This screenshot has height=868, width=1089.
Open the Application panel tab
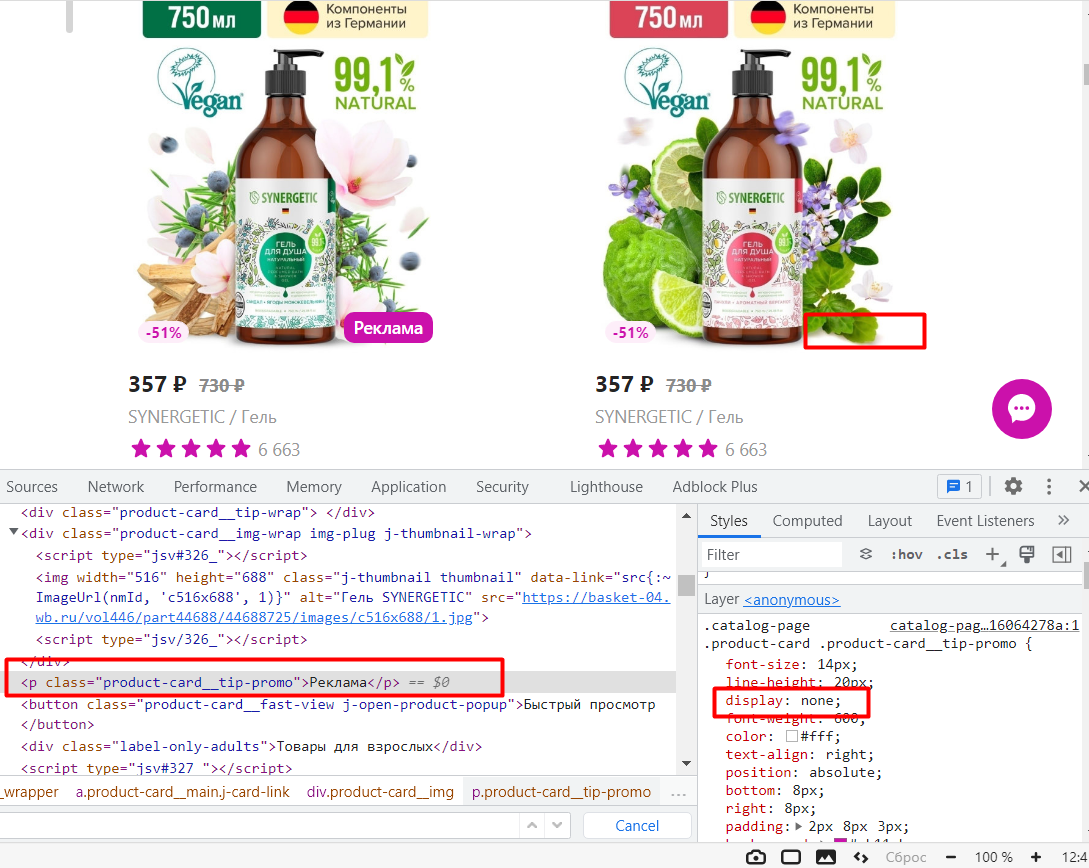(408, 487)
